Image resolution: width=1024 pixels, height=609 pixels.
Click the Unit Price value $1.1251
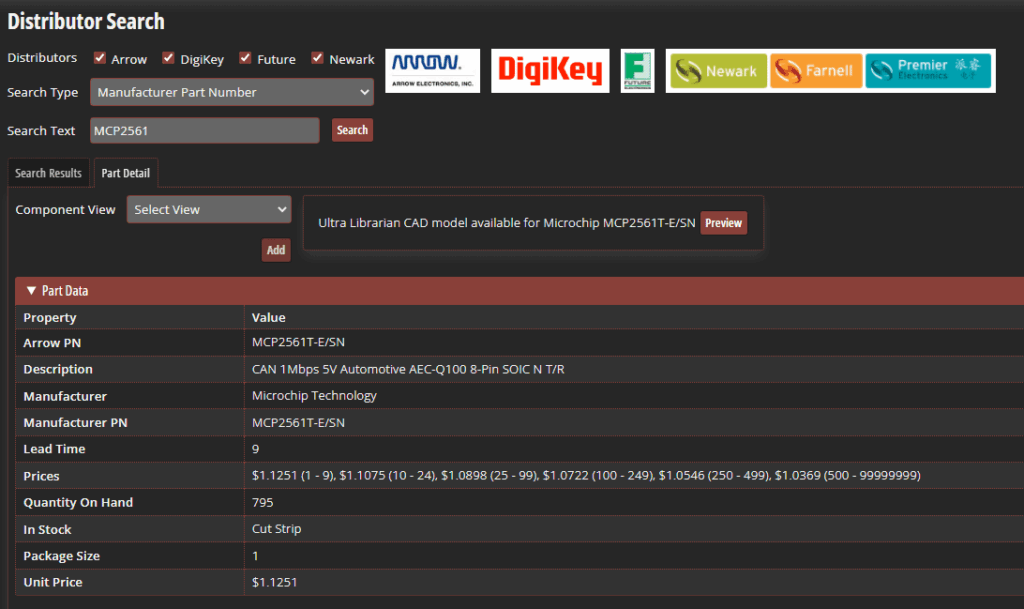tap(274, 582)
